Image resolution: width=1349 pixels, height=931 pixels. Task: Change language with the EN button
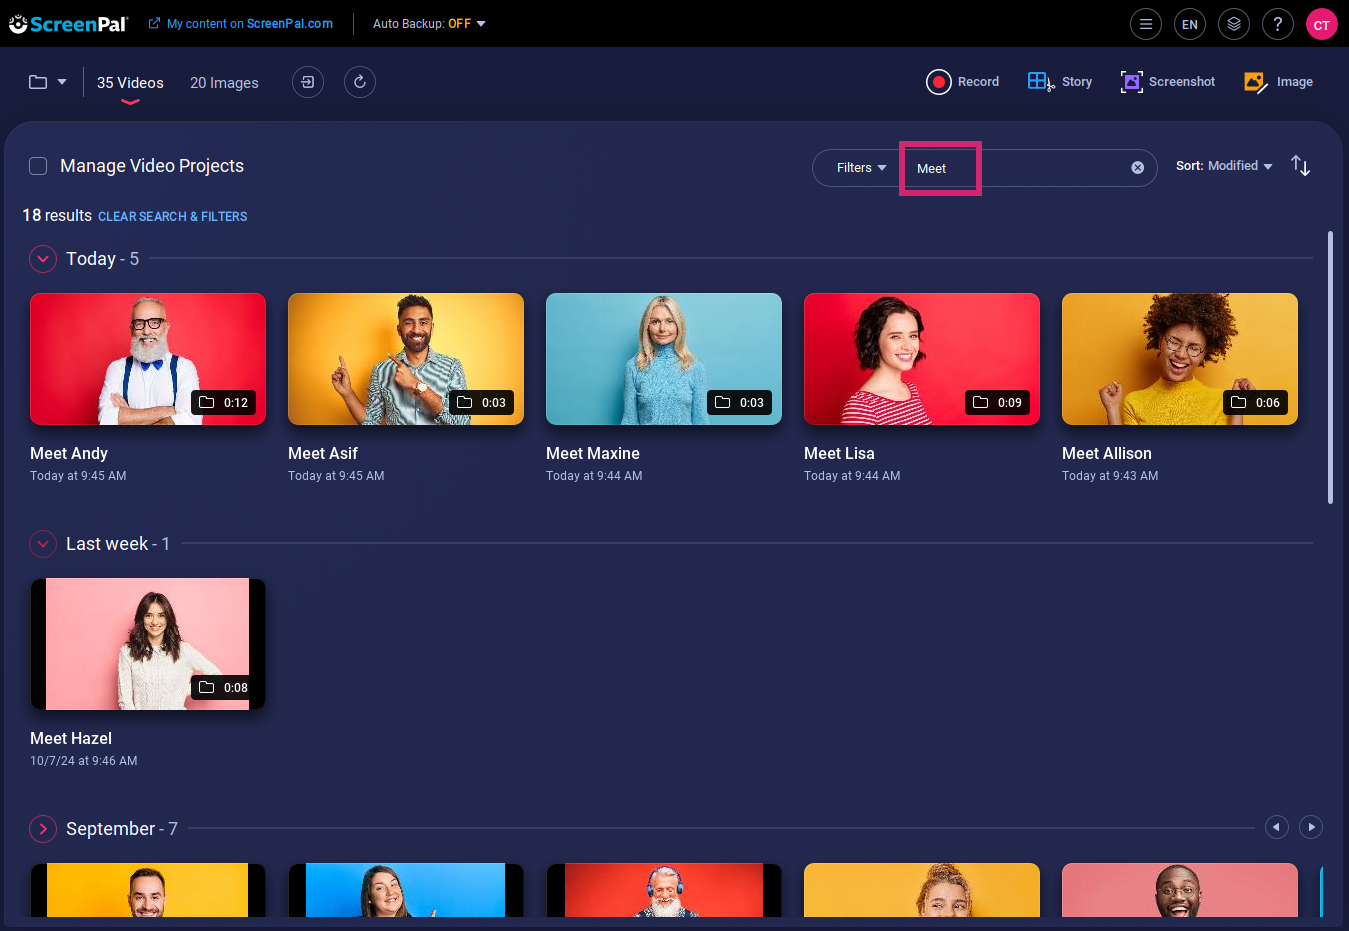point(1190,24)
